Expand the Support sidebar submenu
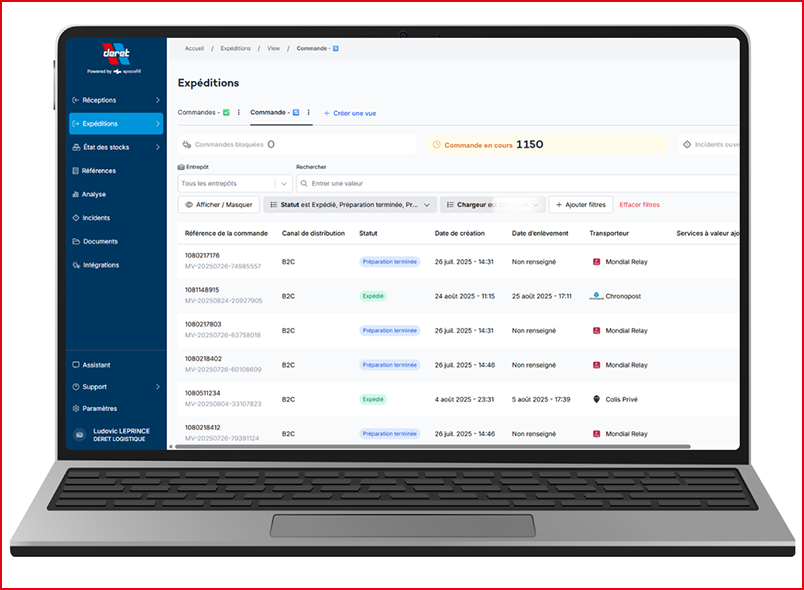 (157, 386)
